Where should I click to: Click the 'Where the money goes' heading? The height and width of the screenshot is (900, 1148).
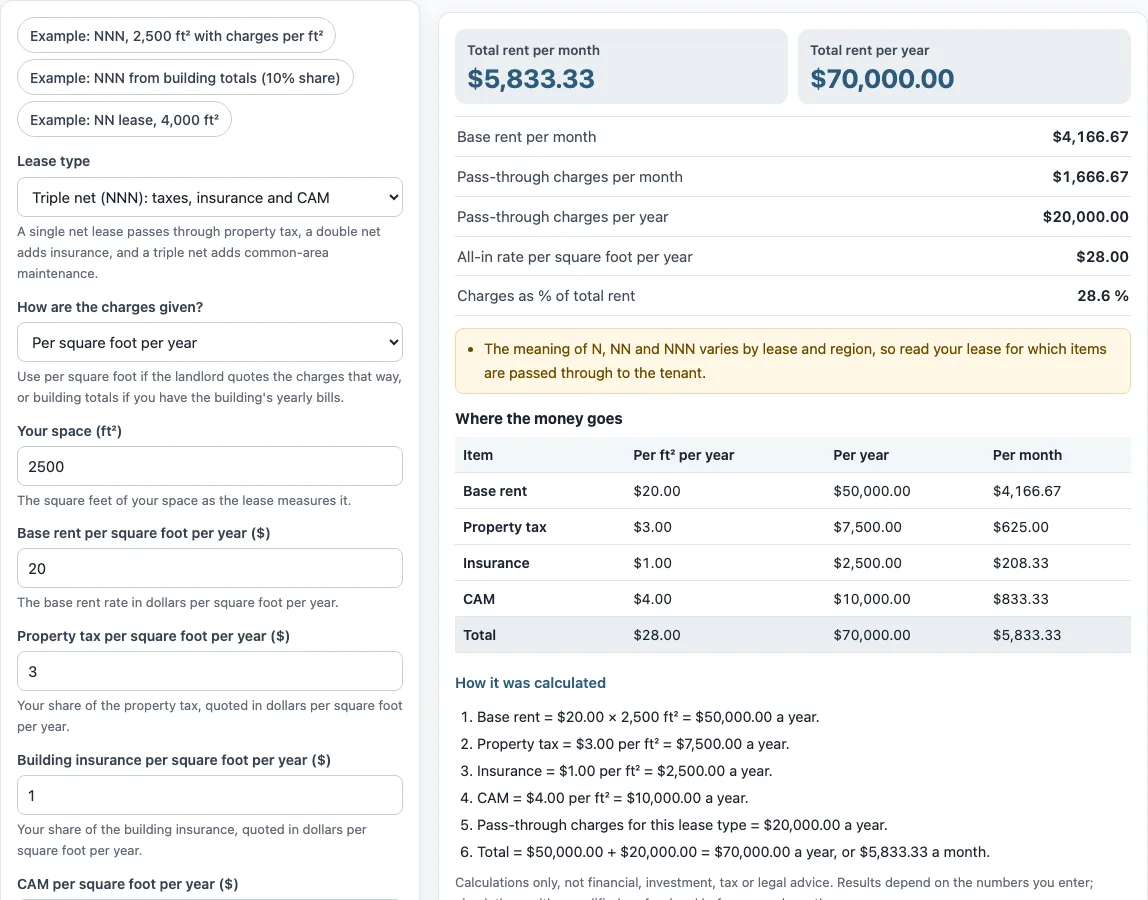tap(539, 419)
